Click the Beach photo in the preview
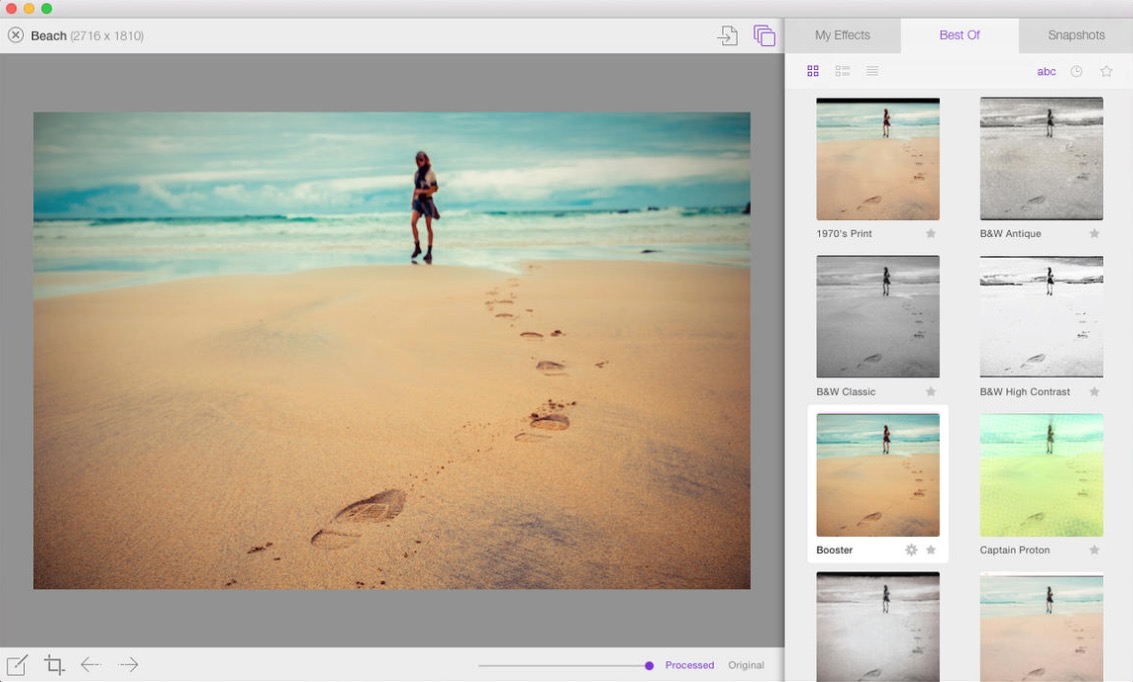 point(392,350)
